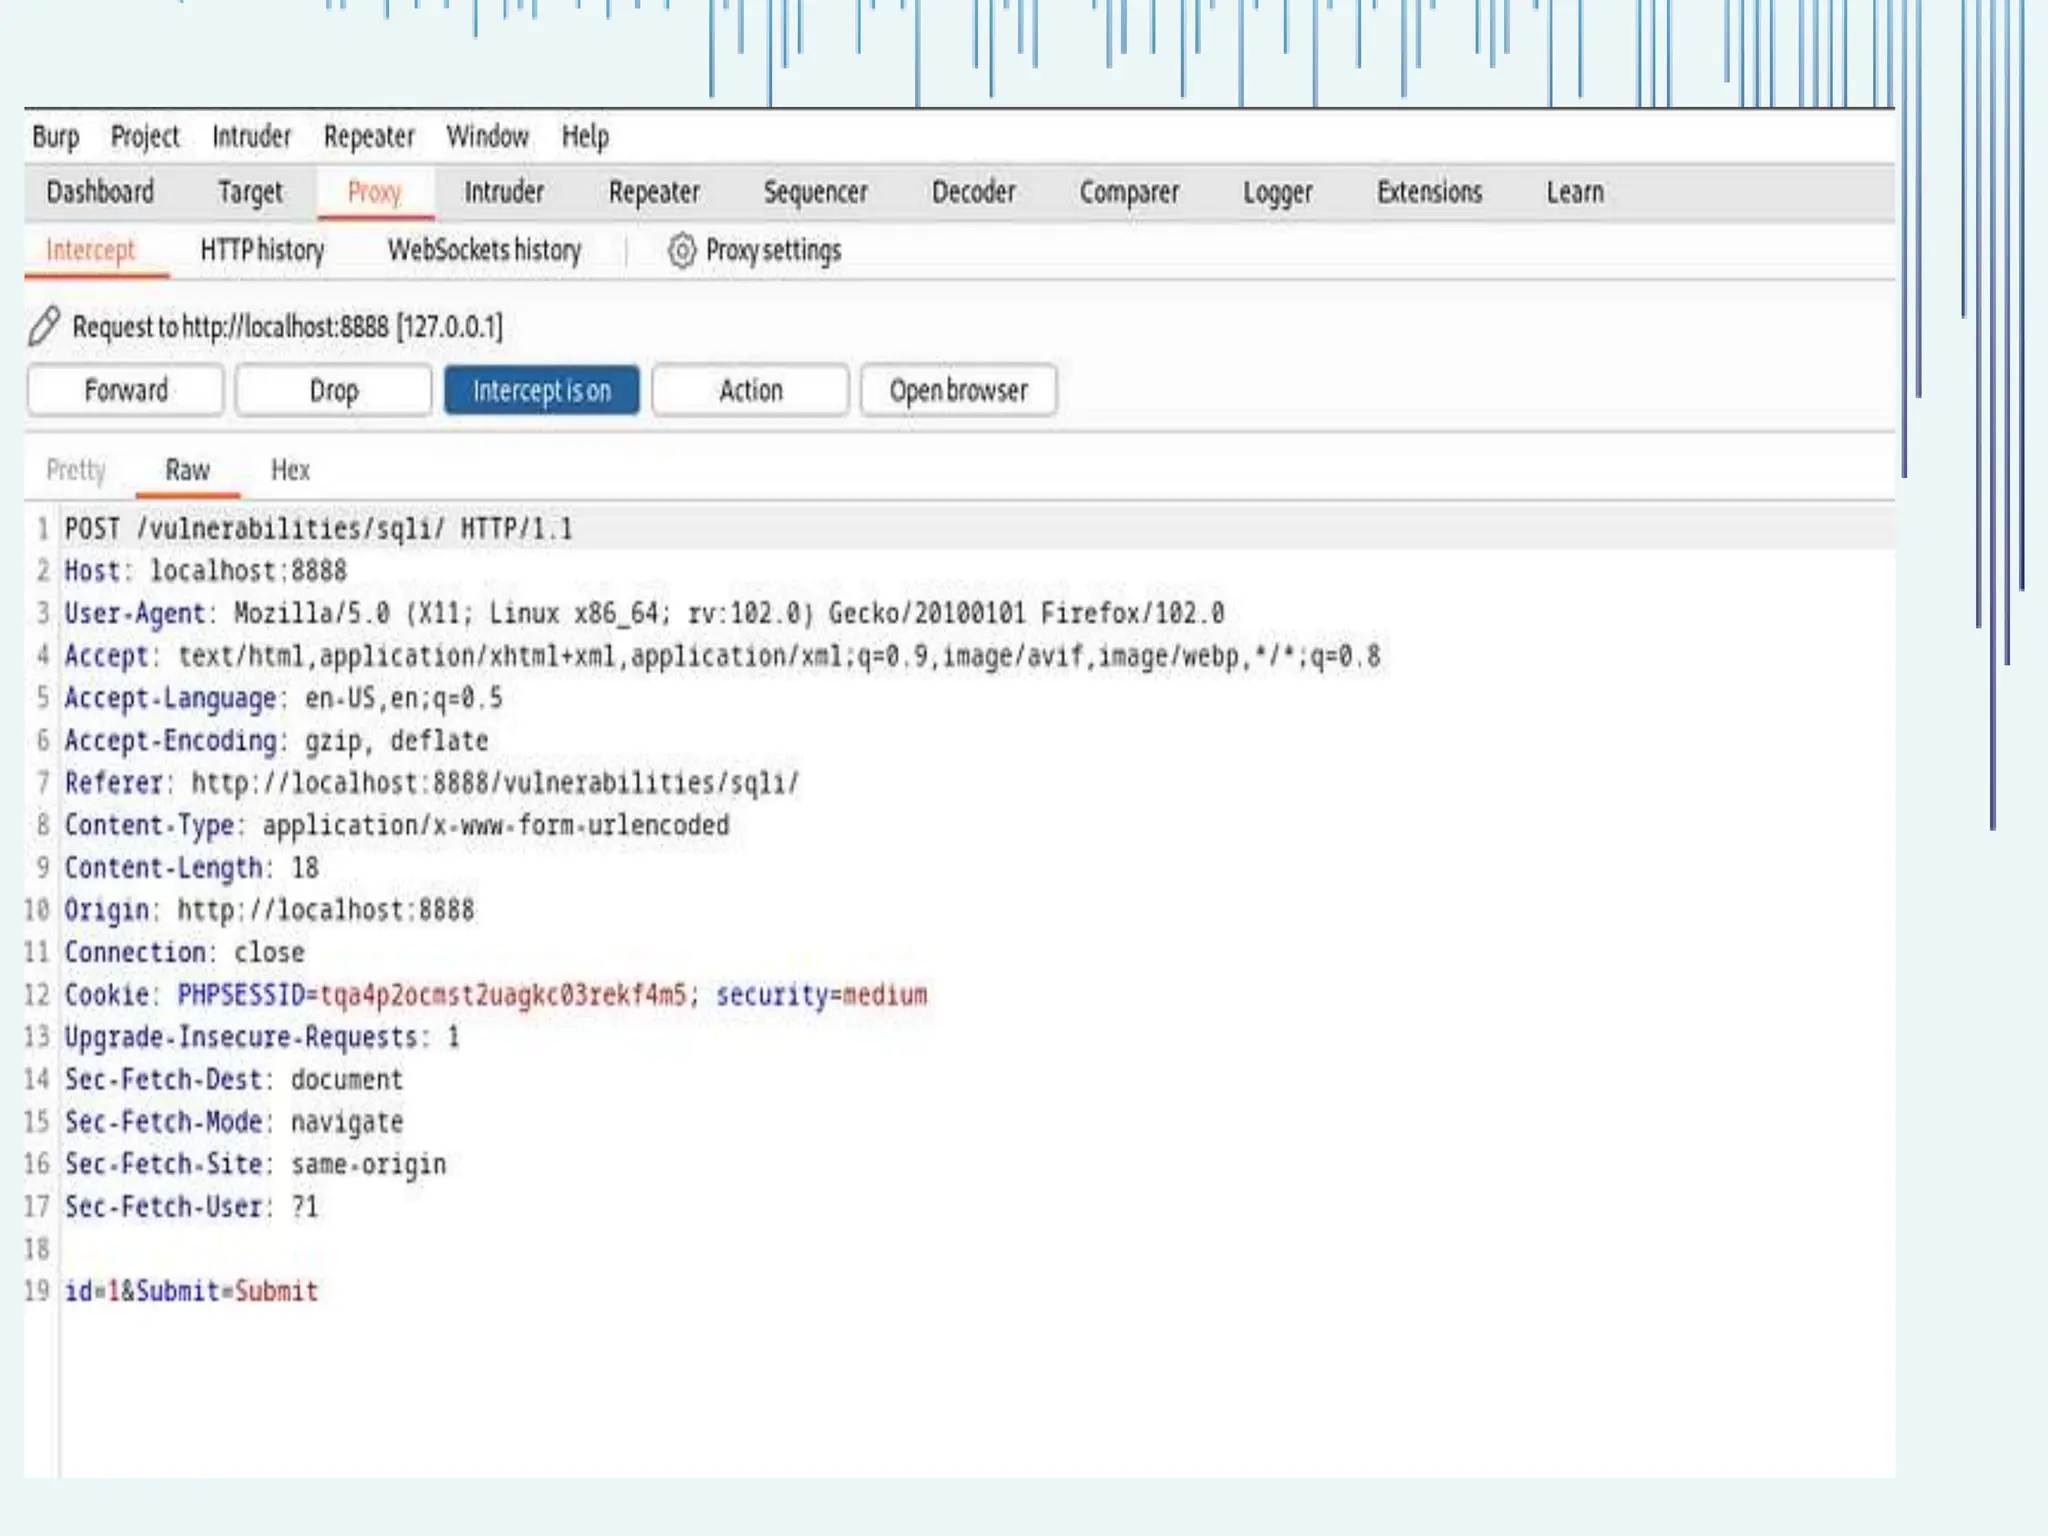Switch to HTTP history tab
Image resolution: width=2048 pixels, height=1536 pixels.
tap(262, 250)
